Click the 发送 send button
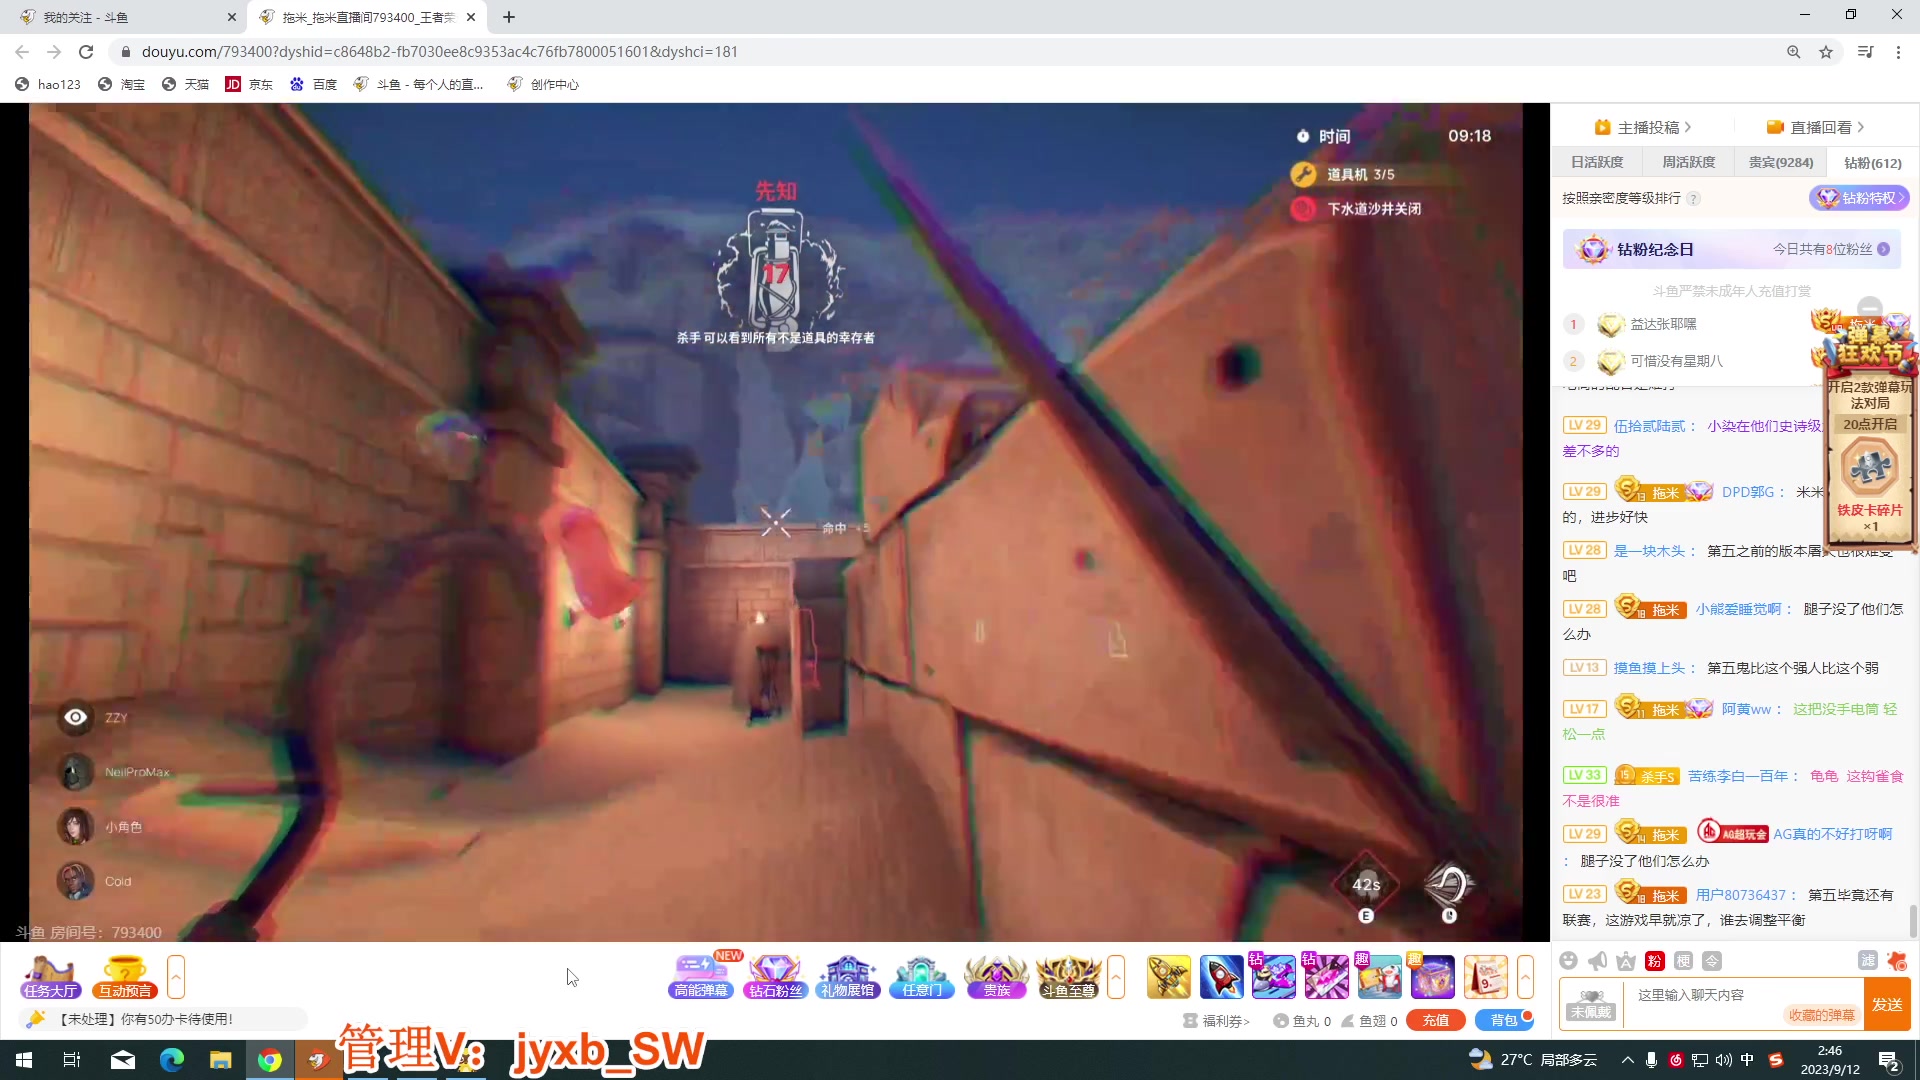The height and width of the screenshot is (1080, 1920). [1888, 1005]
